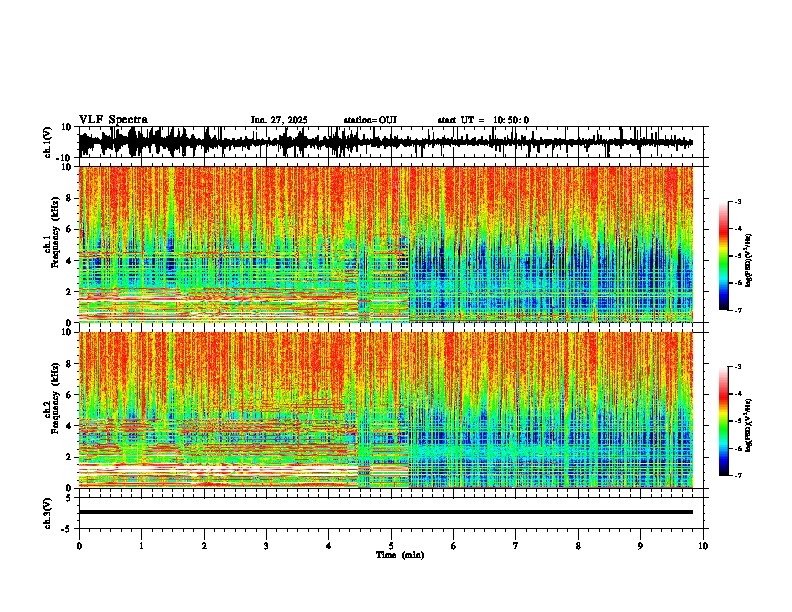Click the "10" tick on the time axis

(x=703, y=546)
